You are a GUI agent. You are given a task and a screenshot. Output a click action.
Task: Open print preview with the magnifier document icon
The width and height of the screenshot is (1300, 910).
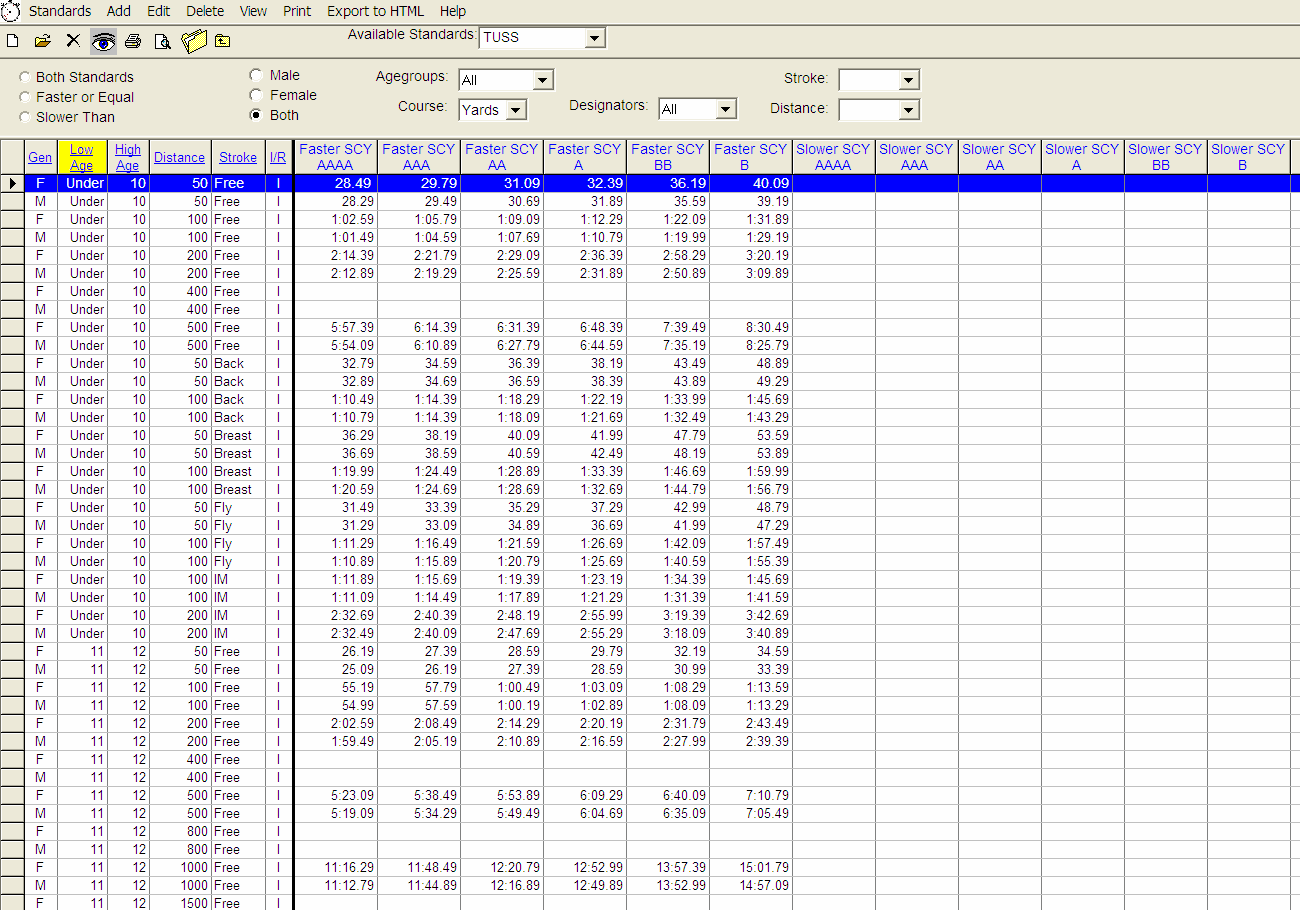point(161,40)
